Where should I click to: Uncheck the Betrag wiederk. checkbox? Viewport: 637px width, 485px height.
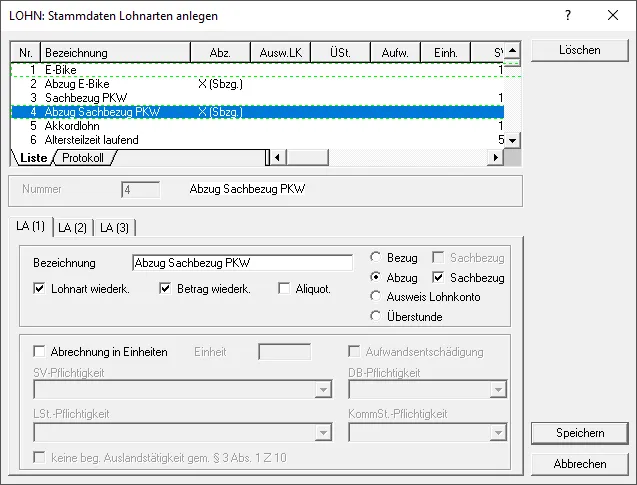pos(165,289)
